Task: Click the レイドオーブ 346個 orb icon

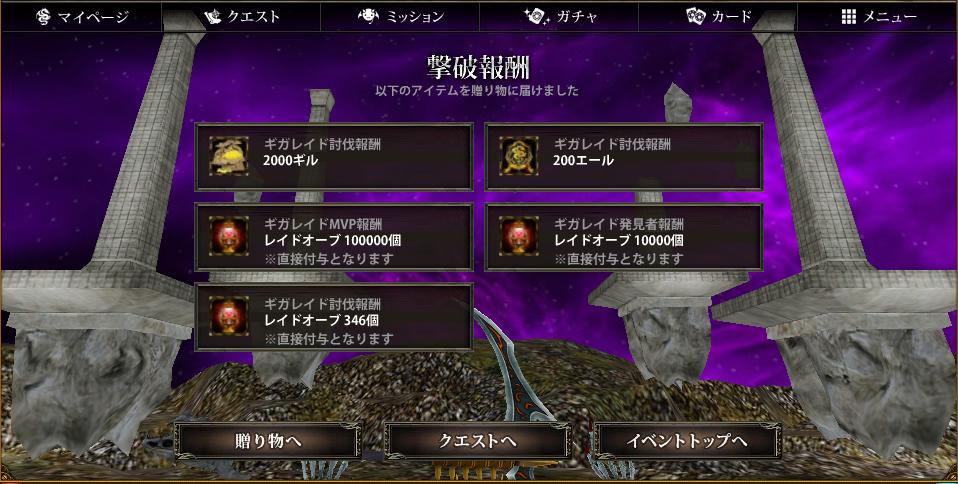Action: pyautogui.click(x=229, y=316)
